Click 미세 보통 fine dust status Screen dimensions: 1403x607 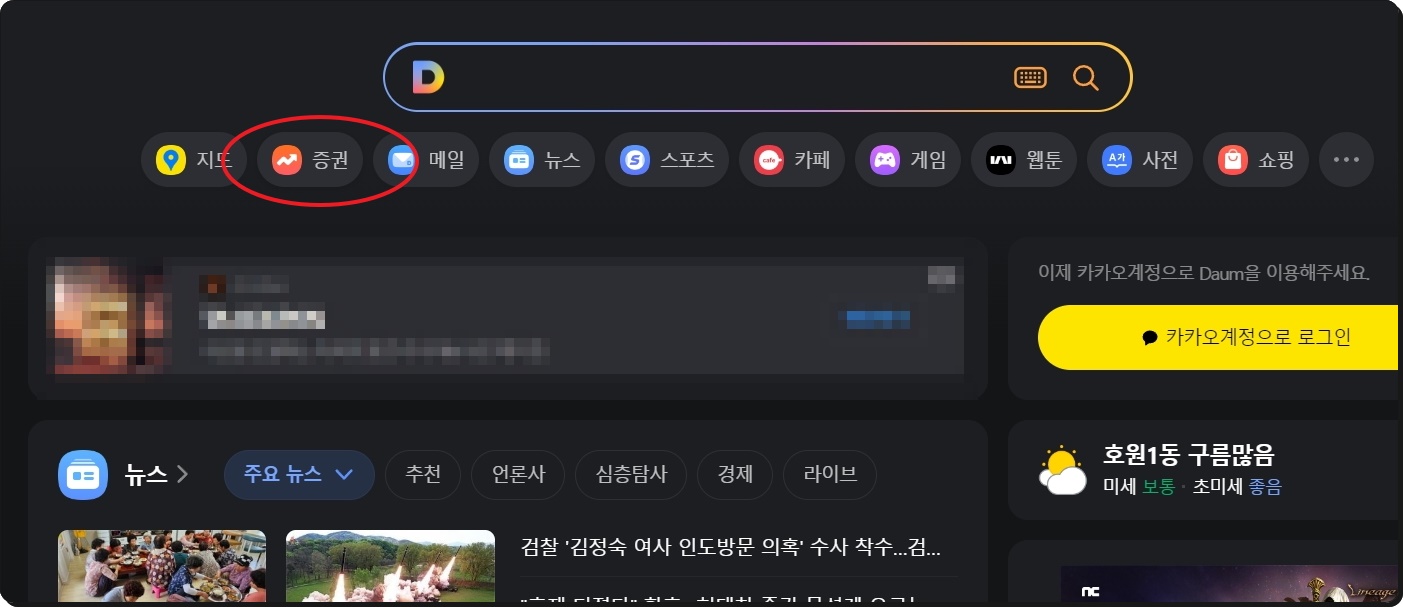(1138, 488)
